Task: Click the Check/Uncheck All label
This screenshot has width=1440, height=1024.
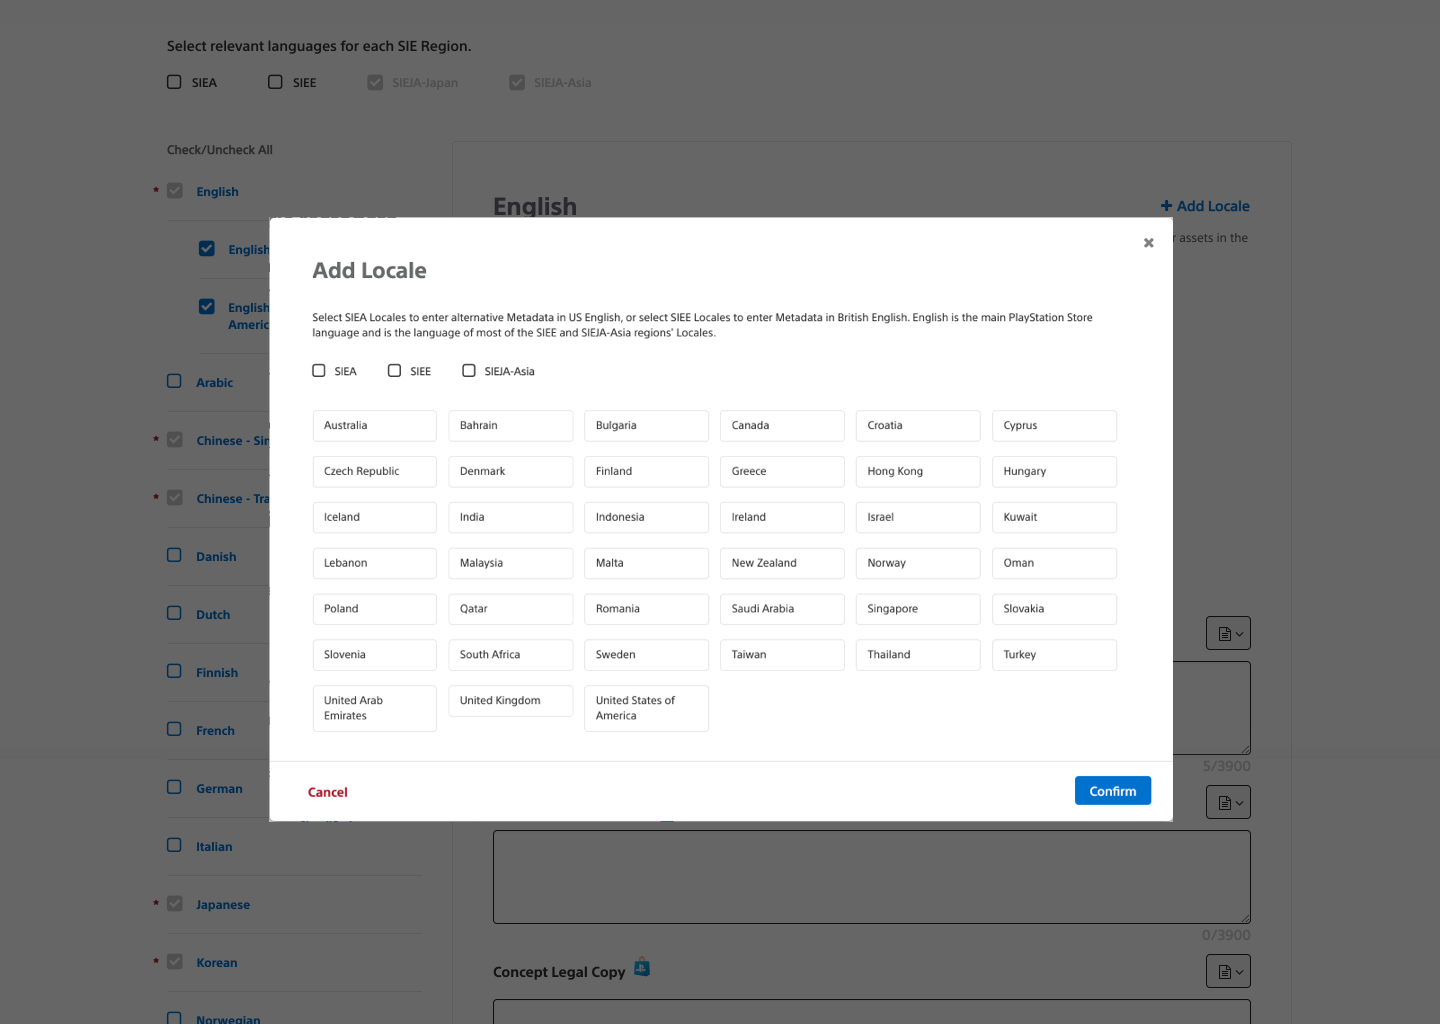Action: tap(220, 150)
